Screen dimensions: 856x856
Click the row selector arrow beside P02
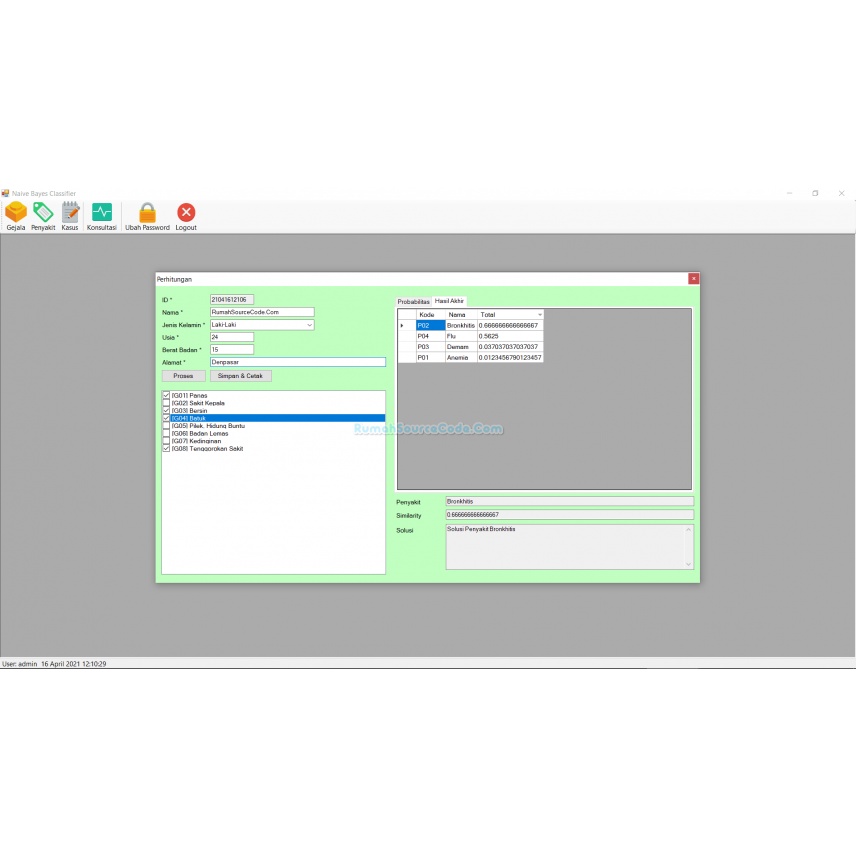coord(402,326)
